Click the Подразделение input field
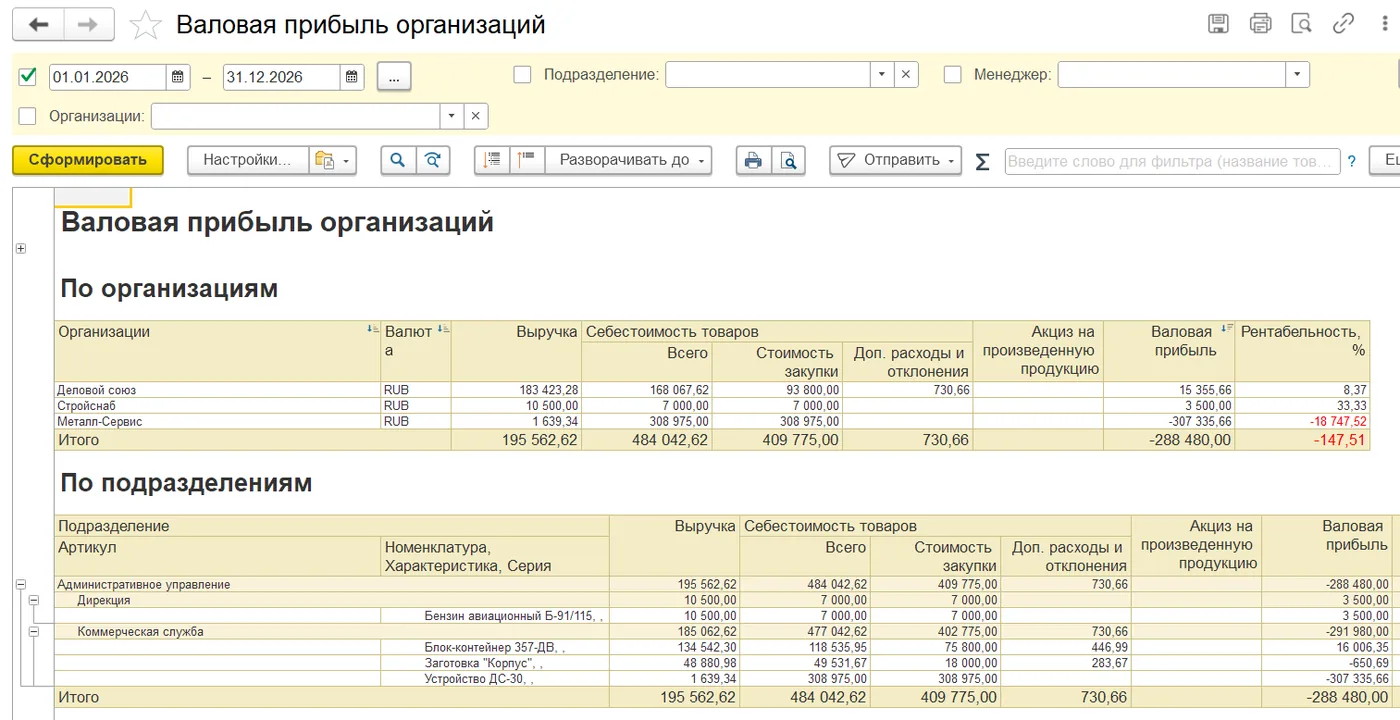1400x720 pixels. click(768, 75)
